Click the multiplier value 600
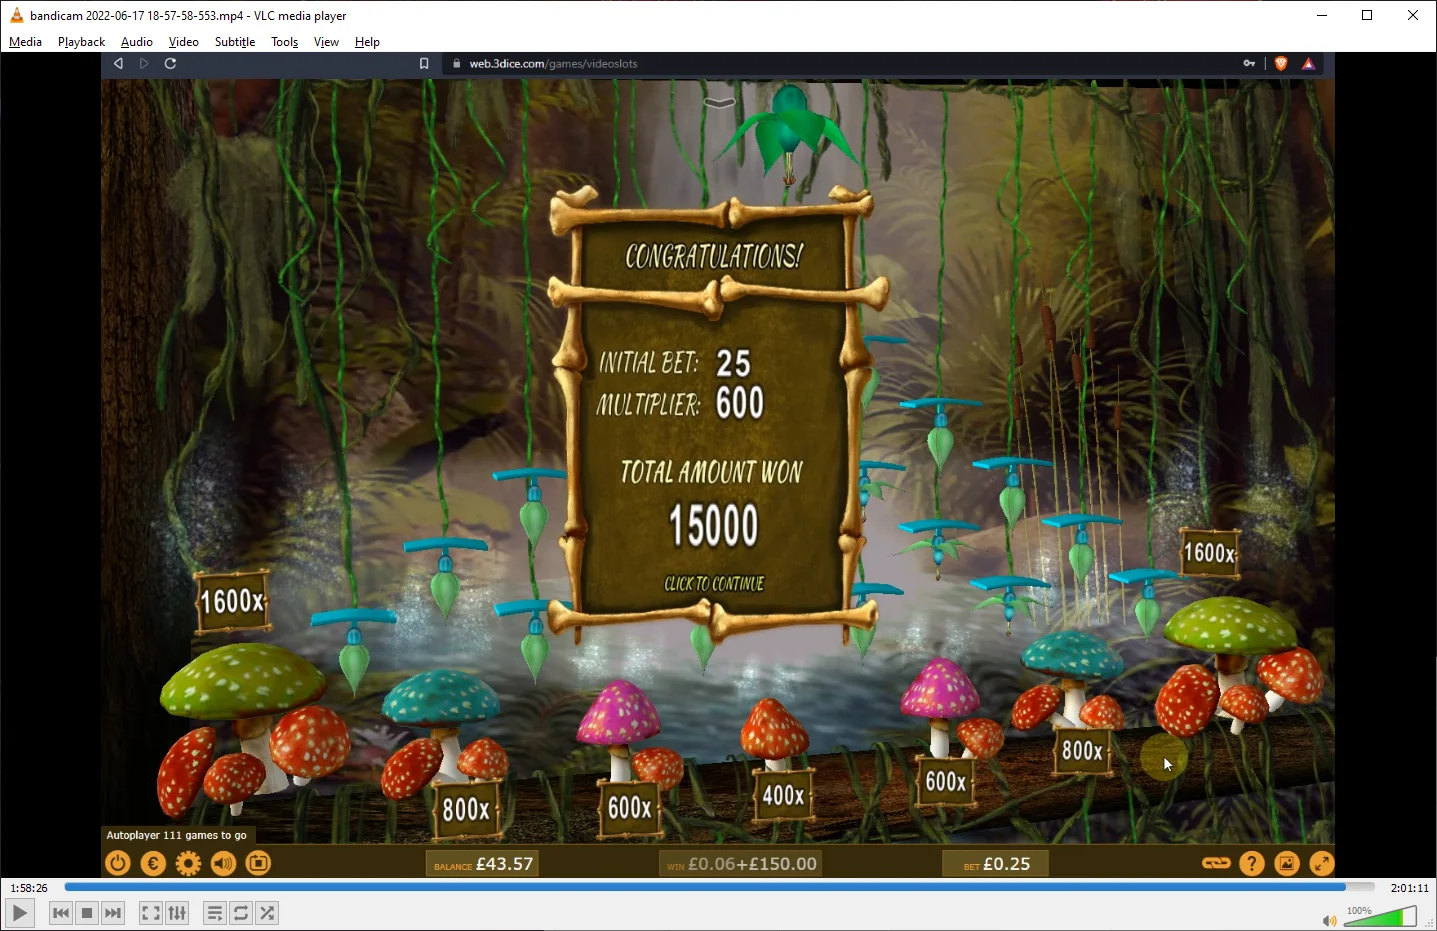1437x931 pixels. 740,403
